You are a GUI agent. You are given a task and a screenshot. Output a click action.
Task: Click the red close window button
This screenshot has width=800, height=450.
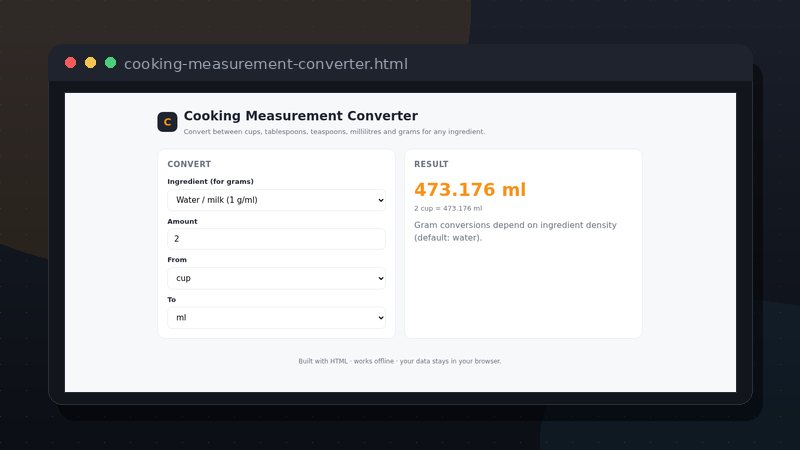pyautogui.click(x=70, y=63)
